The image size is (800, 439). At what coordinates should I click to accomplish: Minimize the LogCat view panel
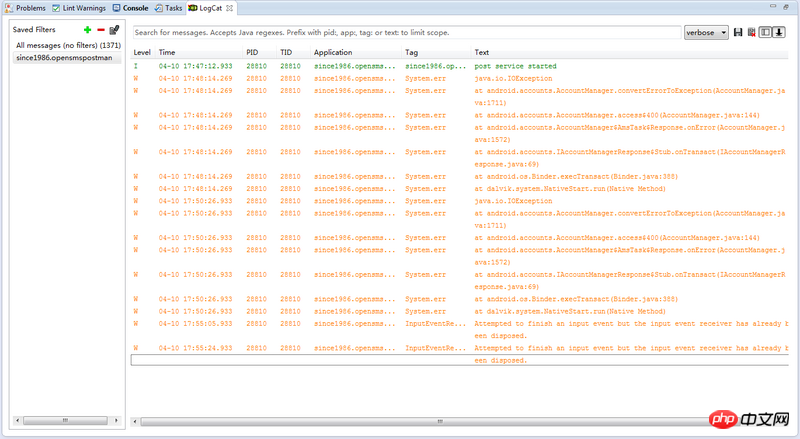pos(773,6)
